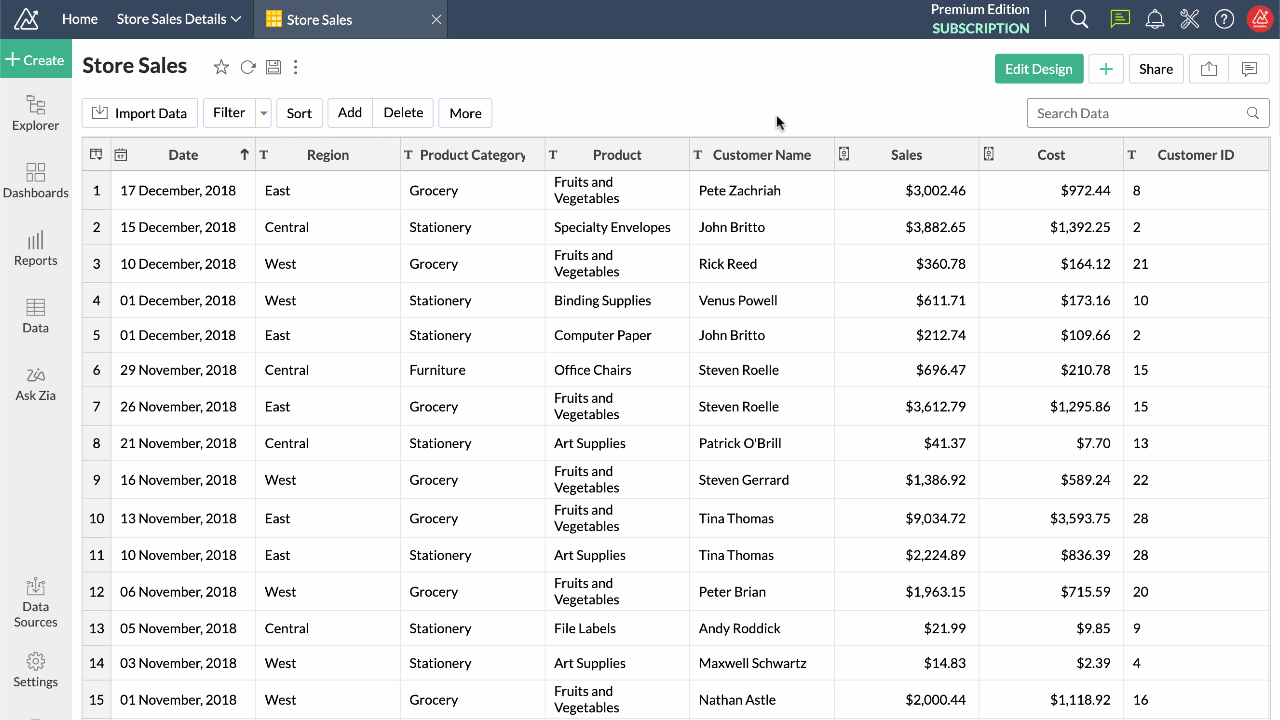Click the Create button
Viewport: 1280px width, 720px height.
coord(35,60)
